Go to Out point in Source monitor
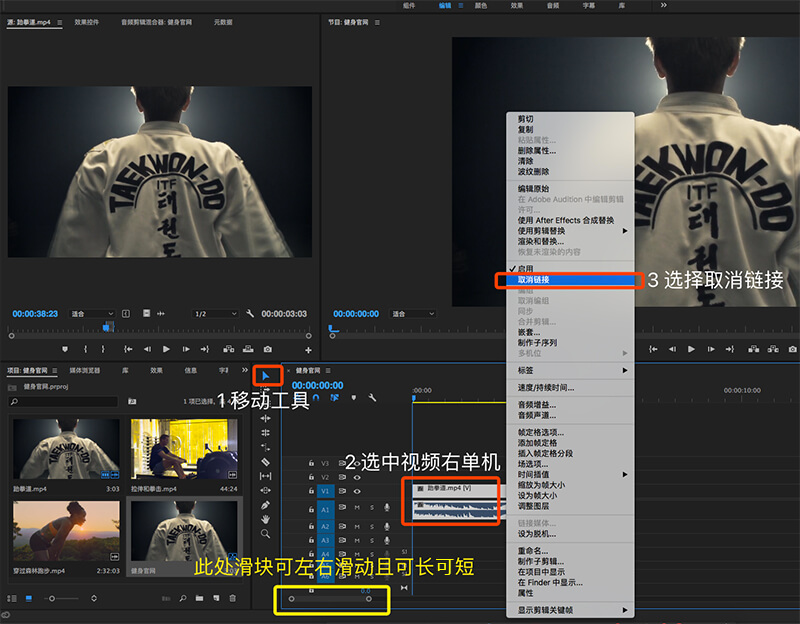The image size is (800, 624). 205,349
